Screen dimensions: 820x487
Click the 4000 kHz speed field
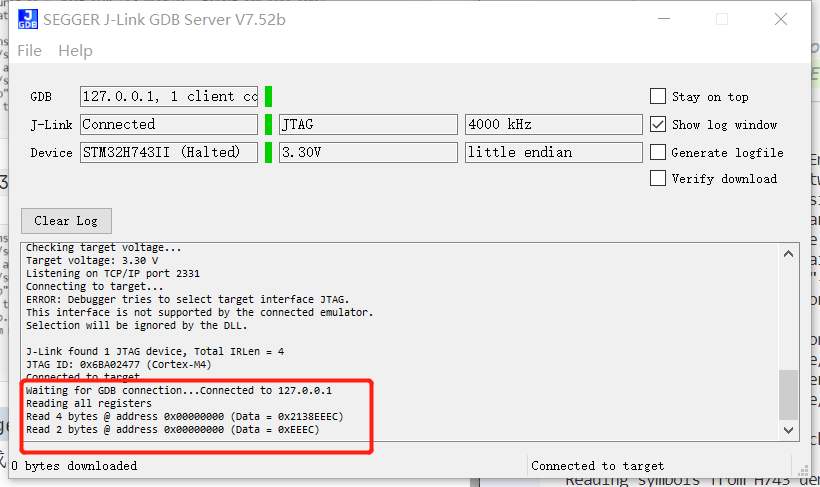(554, 124)
